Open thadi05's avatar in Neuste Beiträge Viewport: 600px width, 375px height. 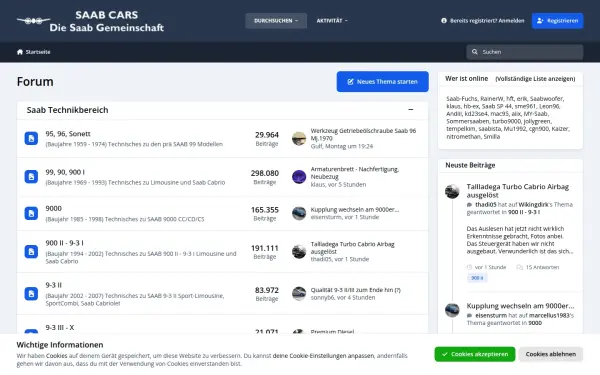click(452, 191)
